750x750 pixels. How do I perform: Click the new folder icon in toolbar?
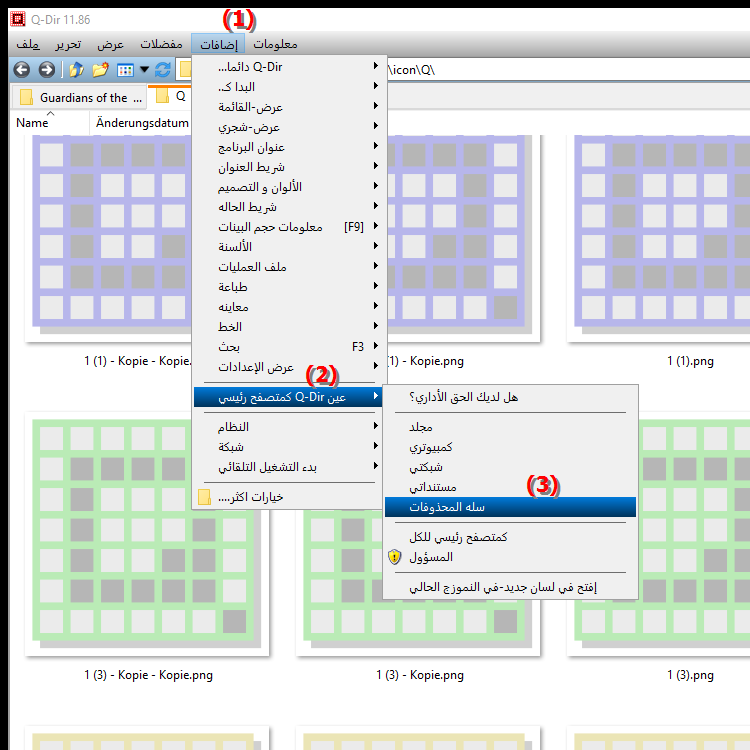(100, 70)
